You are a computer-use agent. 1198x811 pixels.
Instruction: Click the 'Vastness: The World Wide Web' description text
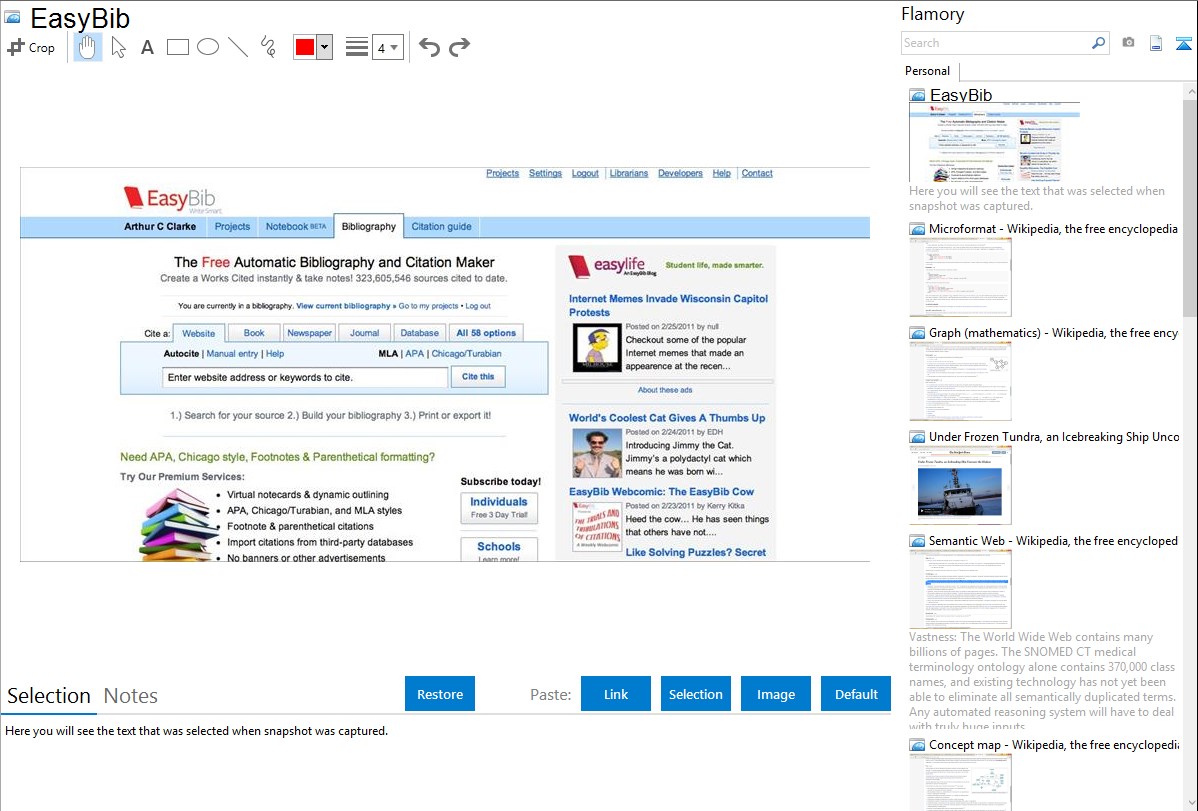point(1042,682)
